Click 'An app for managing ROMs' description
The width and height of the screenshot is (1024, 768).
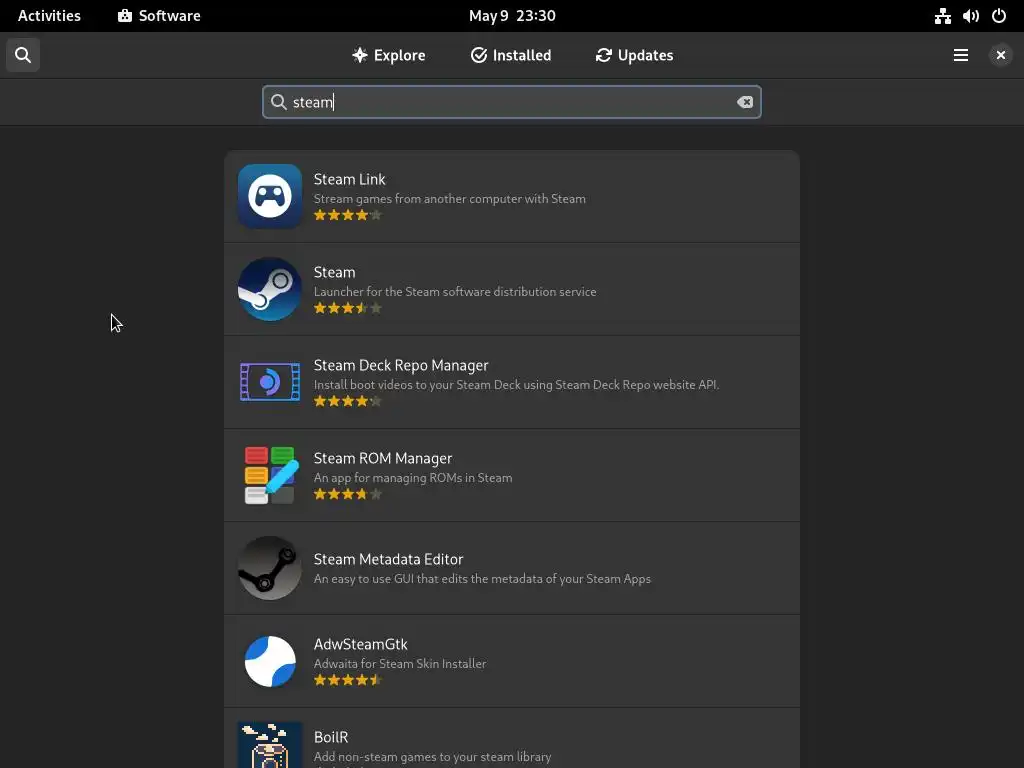413,477
